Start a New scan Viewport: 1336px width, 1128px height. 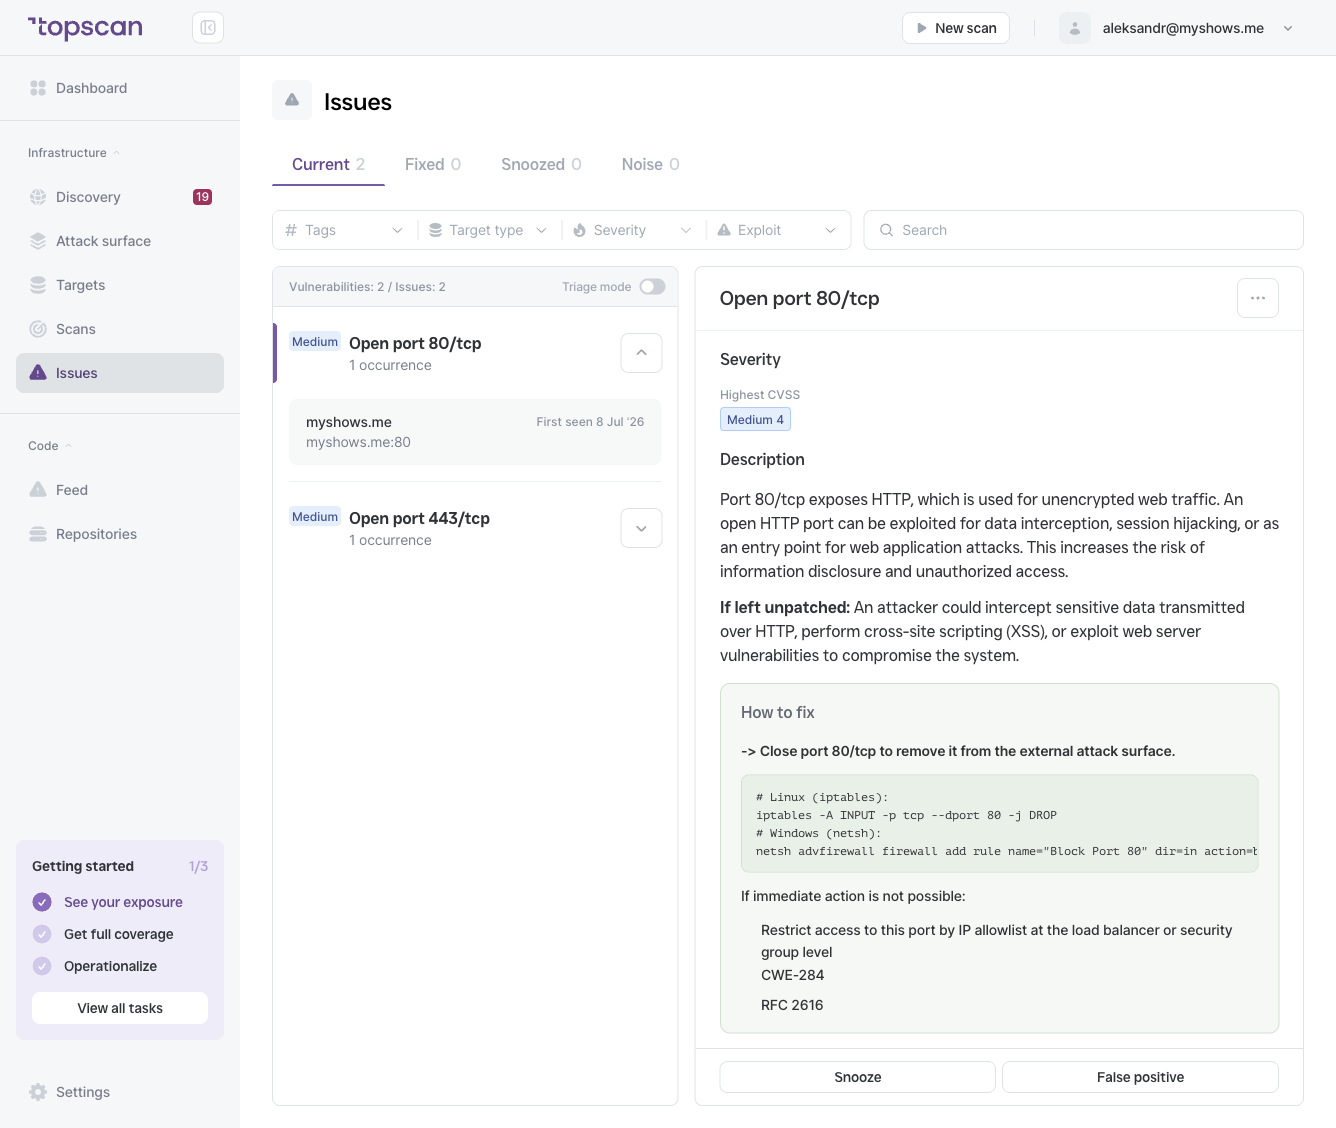pos(956,28)
